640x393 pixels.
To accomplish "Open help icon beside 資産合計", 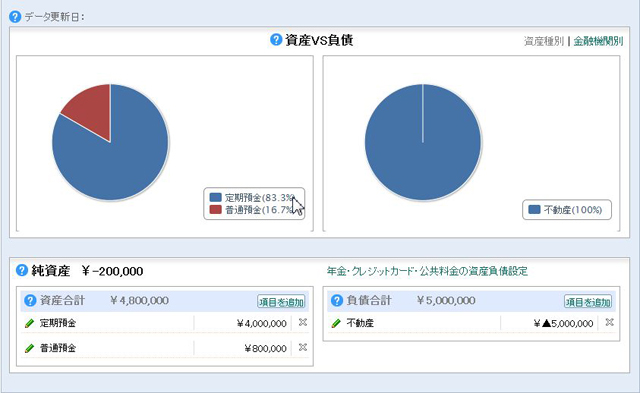I will click(30, 300).
